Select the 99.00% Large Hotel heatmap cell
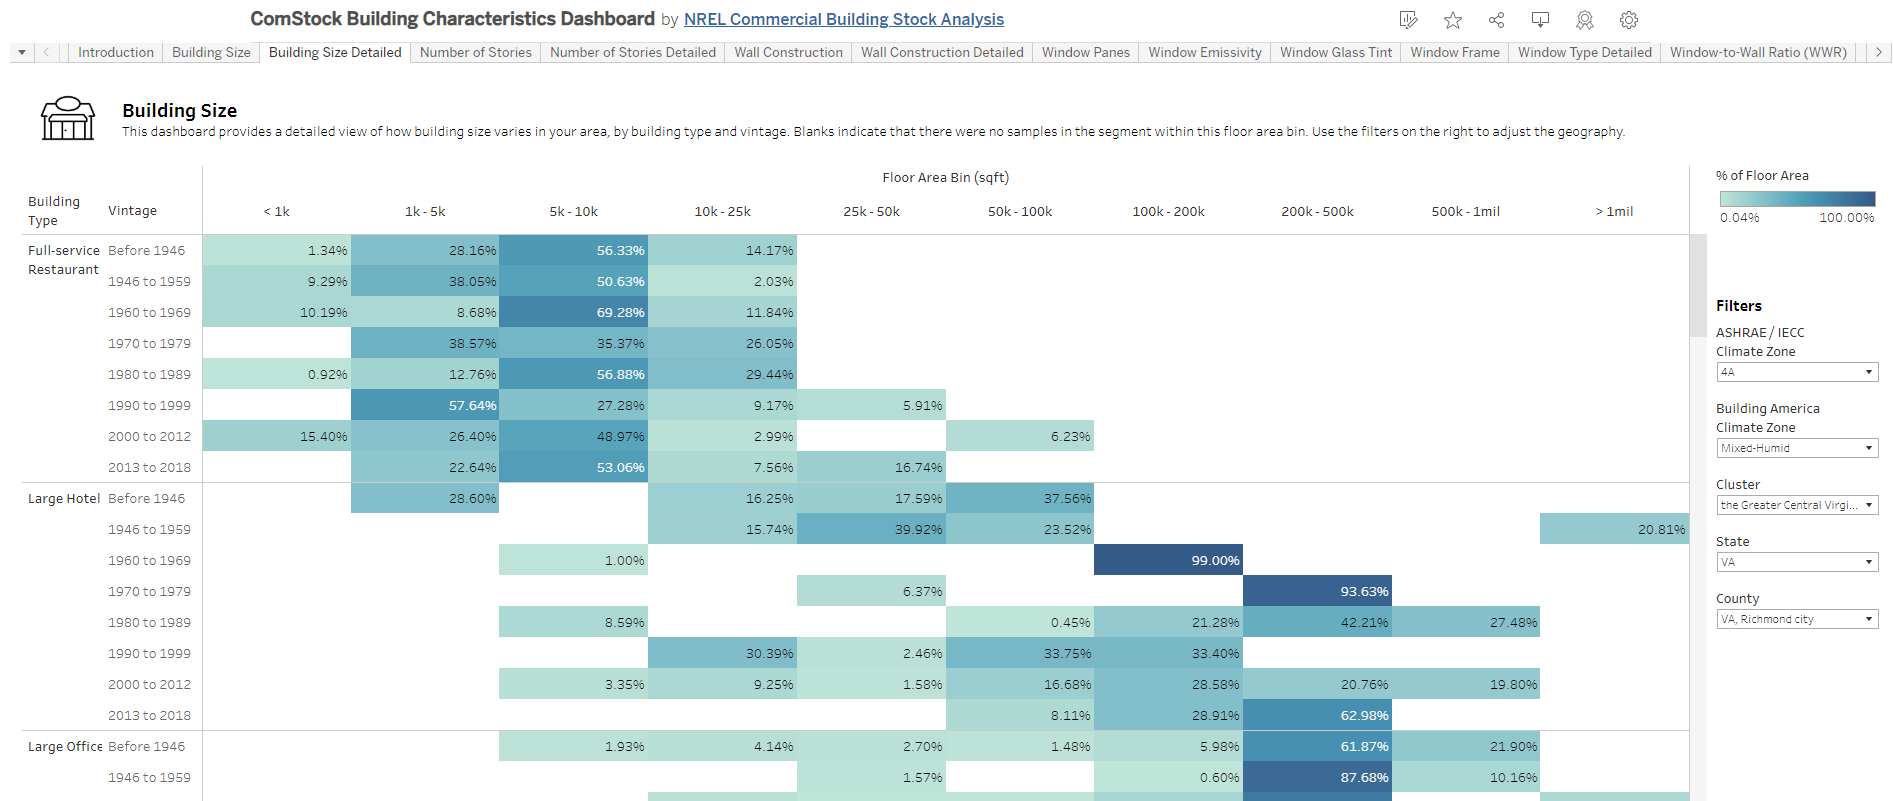Viewport: 1893px width, 801px height. coord(1167,560)
